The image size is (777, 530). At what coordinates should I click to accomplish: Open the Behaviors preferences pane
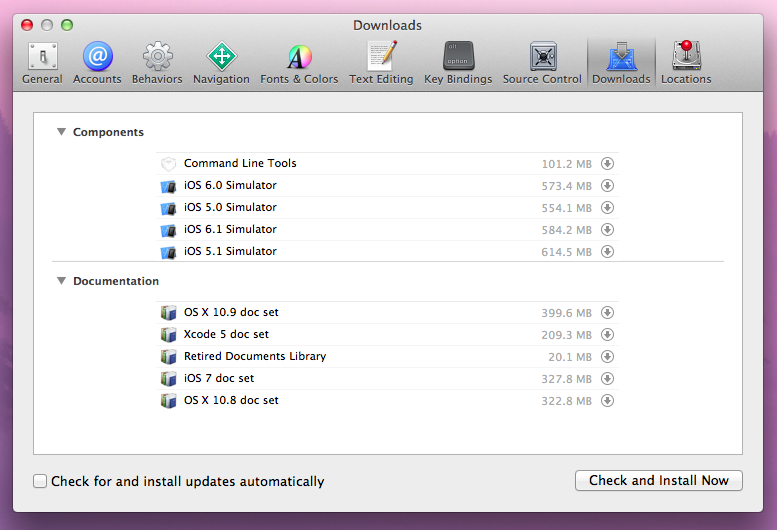(157, 62)
